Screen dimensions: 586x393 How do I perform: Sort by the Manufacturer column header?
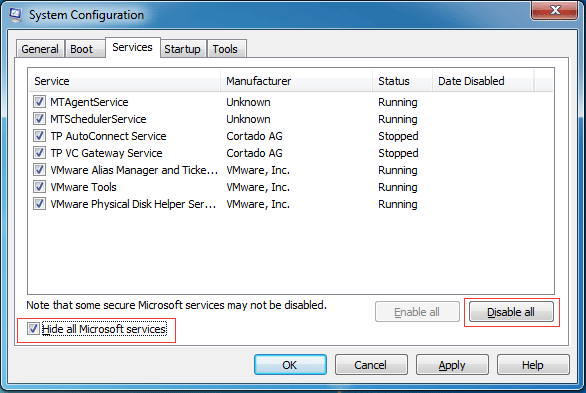click(296, 81)
